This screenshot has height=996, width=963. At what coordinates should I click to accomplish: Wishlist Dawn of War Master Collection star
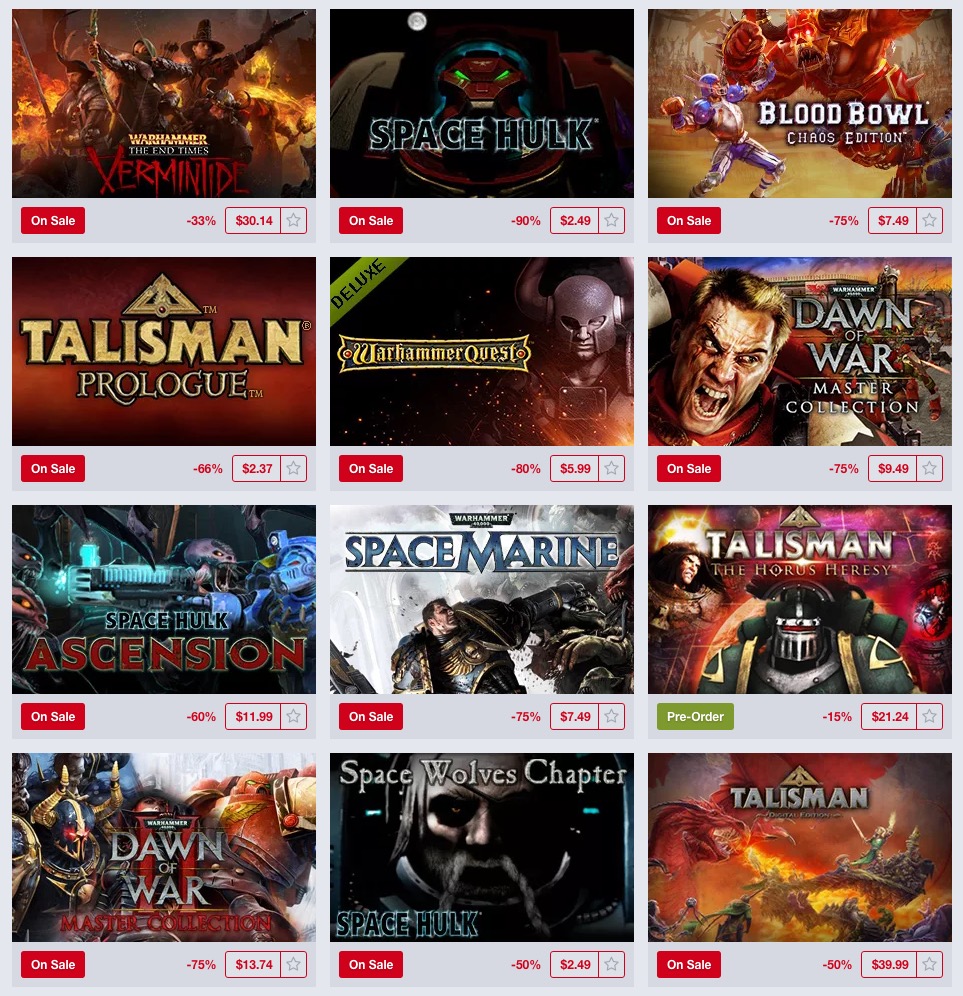click(x=929, y=468)
